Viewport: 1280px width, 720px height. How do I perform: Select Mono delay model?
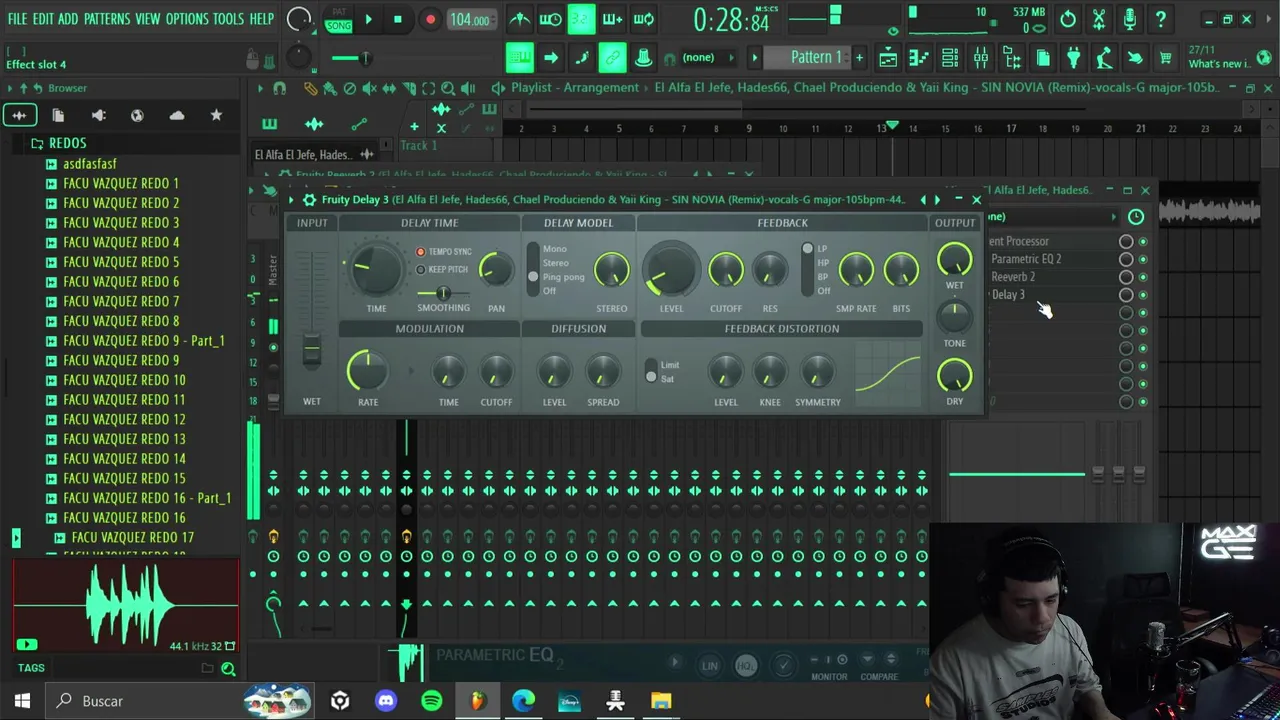[554, 249]
